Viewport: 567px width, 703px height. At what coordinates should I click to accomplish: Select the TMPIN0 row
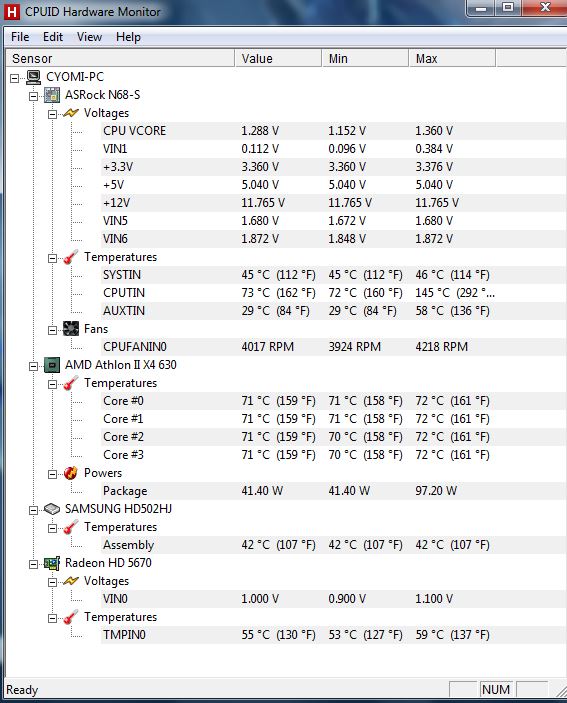333,635
